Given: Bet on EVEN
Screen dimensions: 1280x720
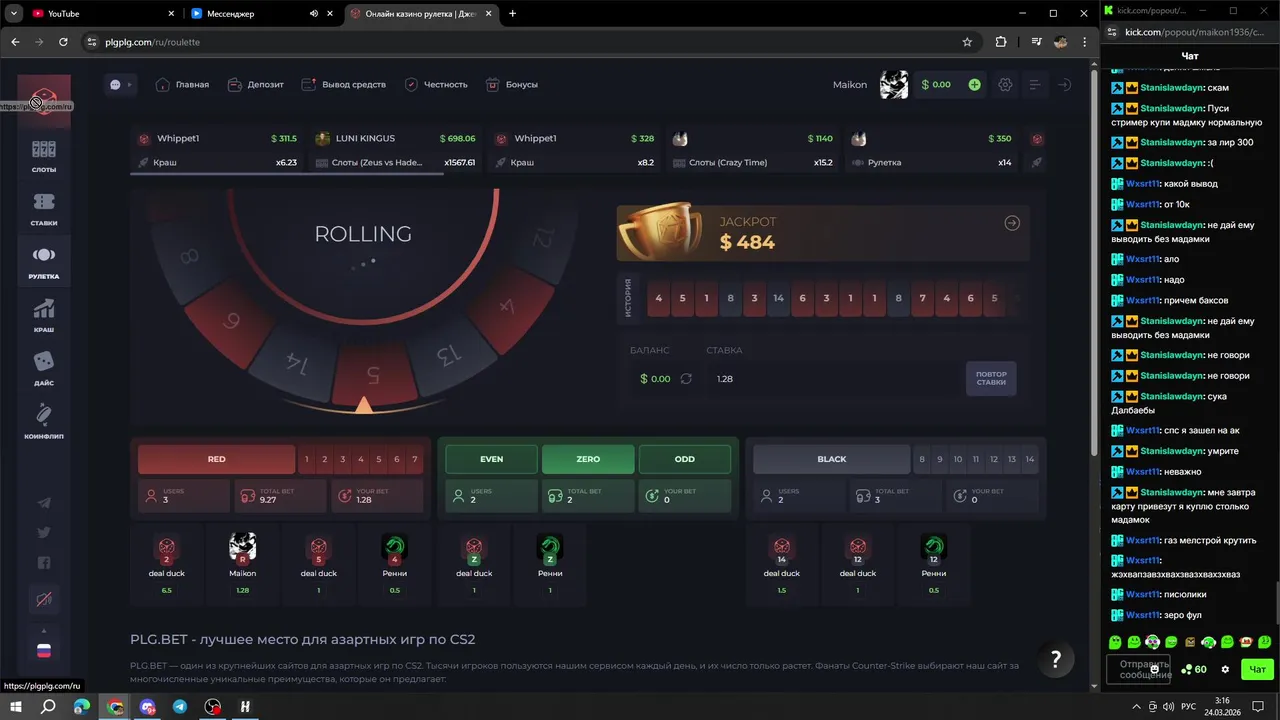Looking at the screenshot, I should pyautogui.click(x=491, y=459).
